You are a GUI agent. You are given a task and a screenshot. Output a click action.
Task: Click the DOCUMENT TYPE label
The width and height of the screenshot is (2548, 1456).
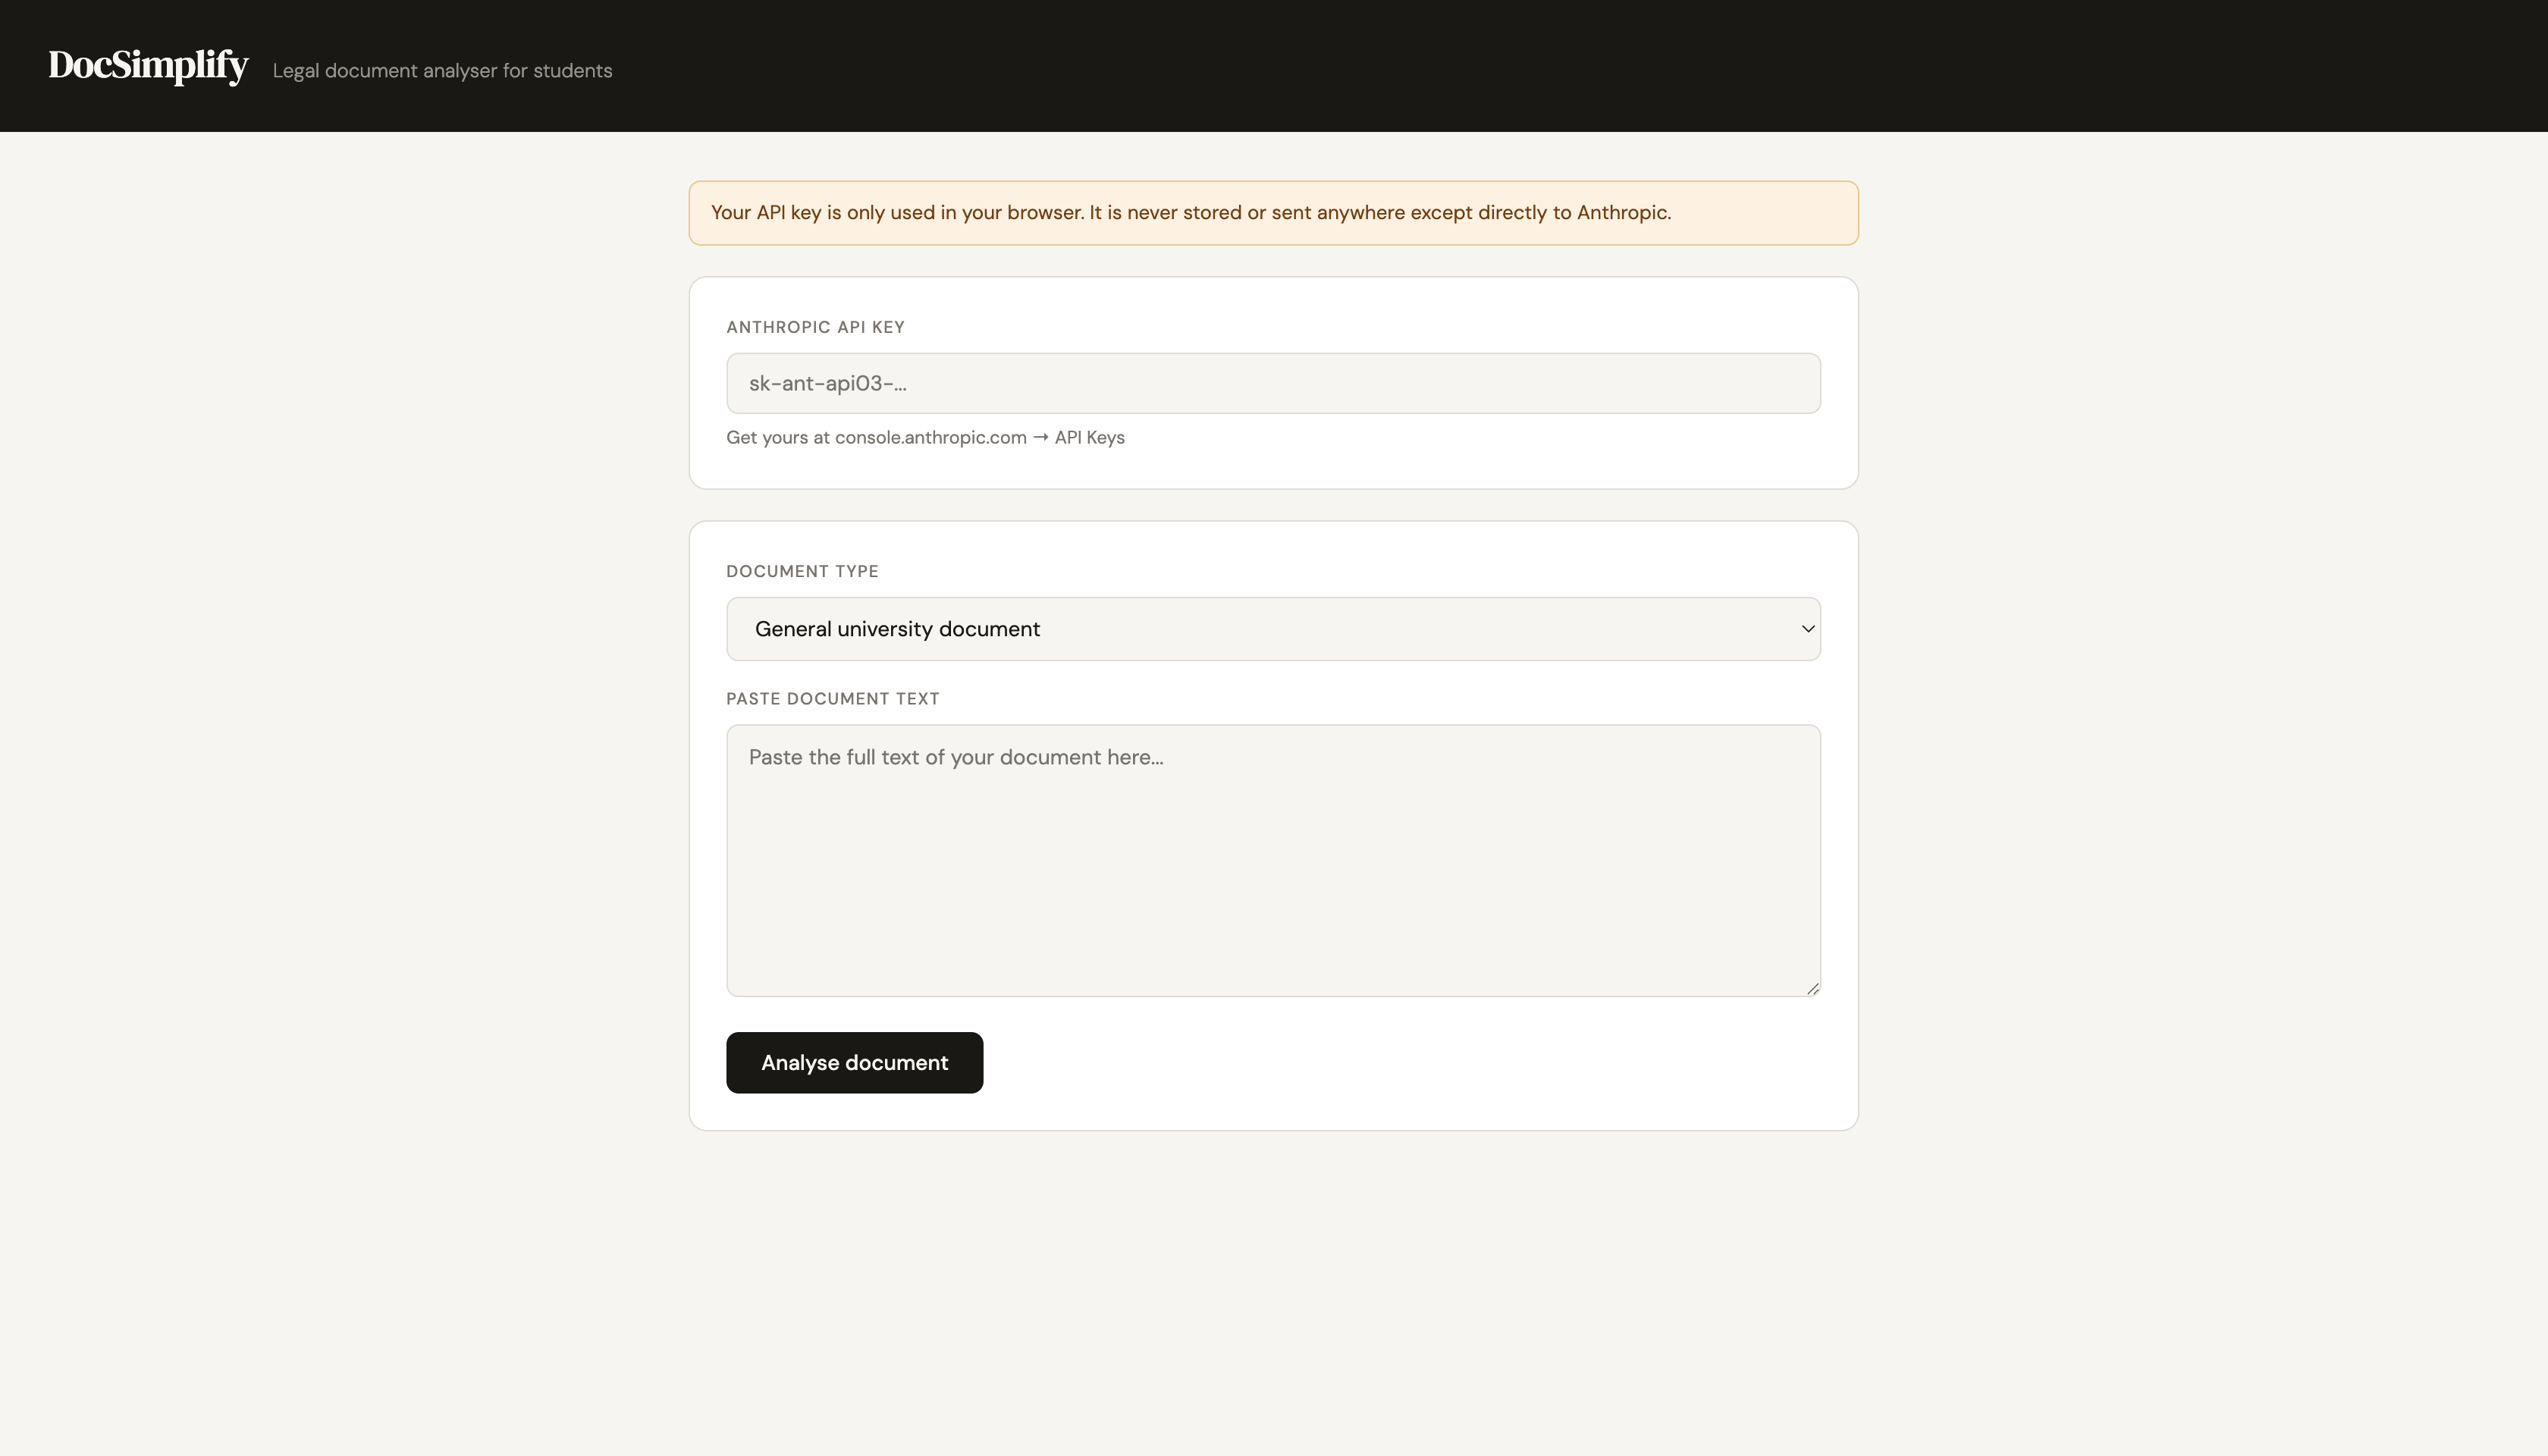click(x=802, y=571)
